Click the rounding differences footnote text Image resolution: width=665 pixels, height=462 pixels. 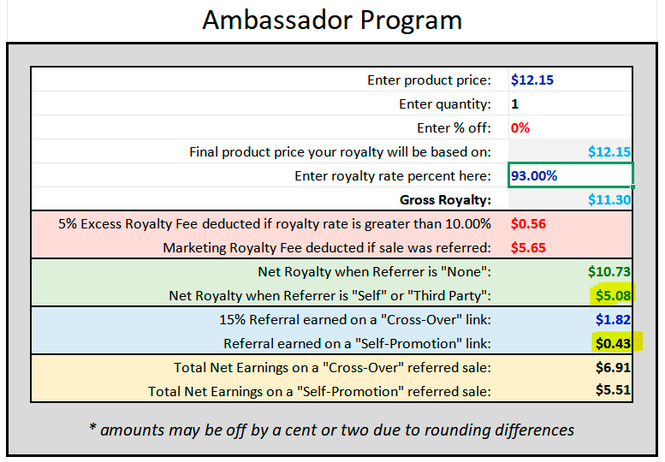tap(332, 430)
